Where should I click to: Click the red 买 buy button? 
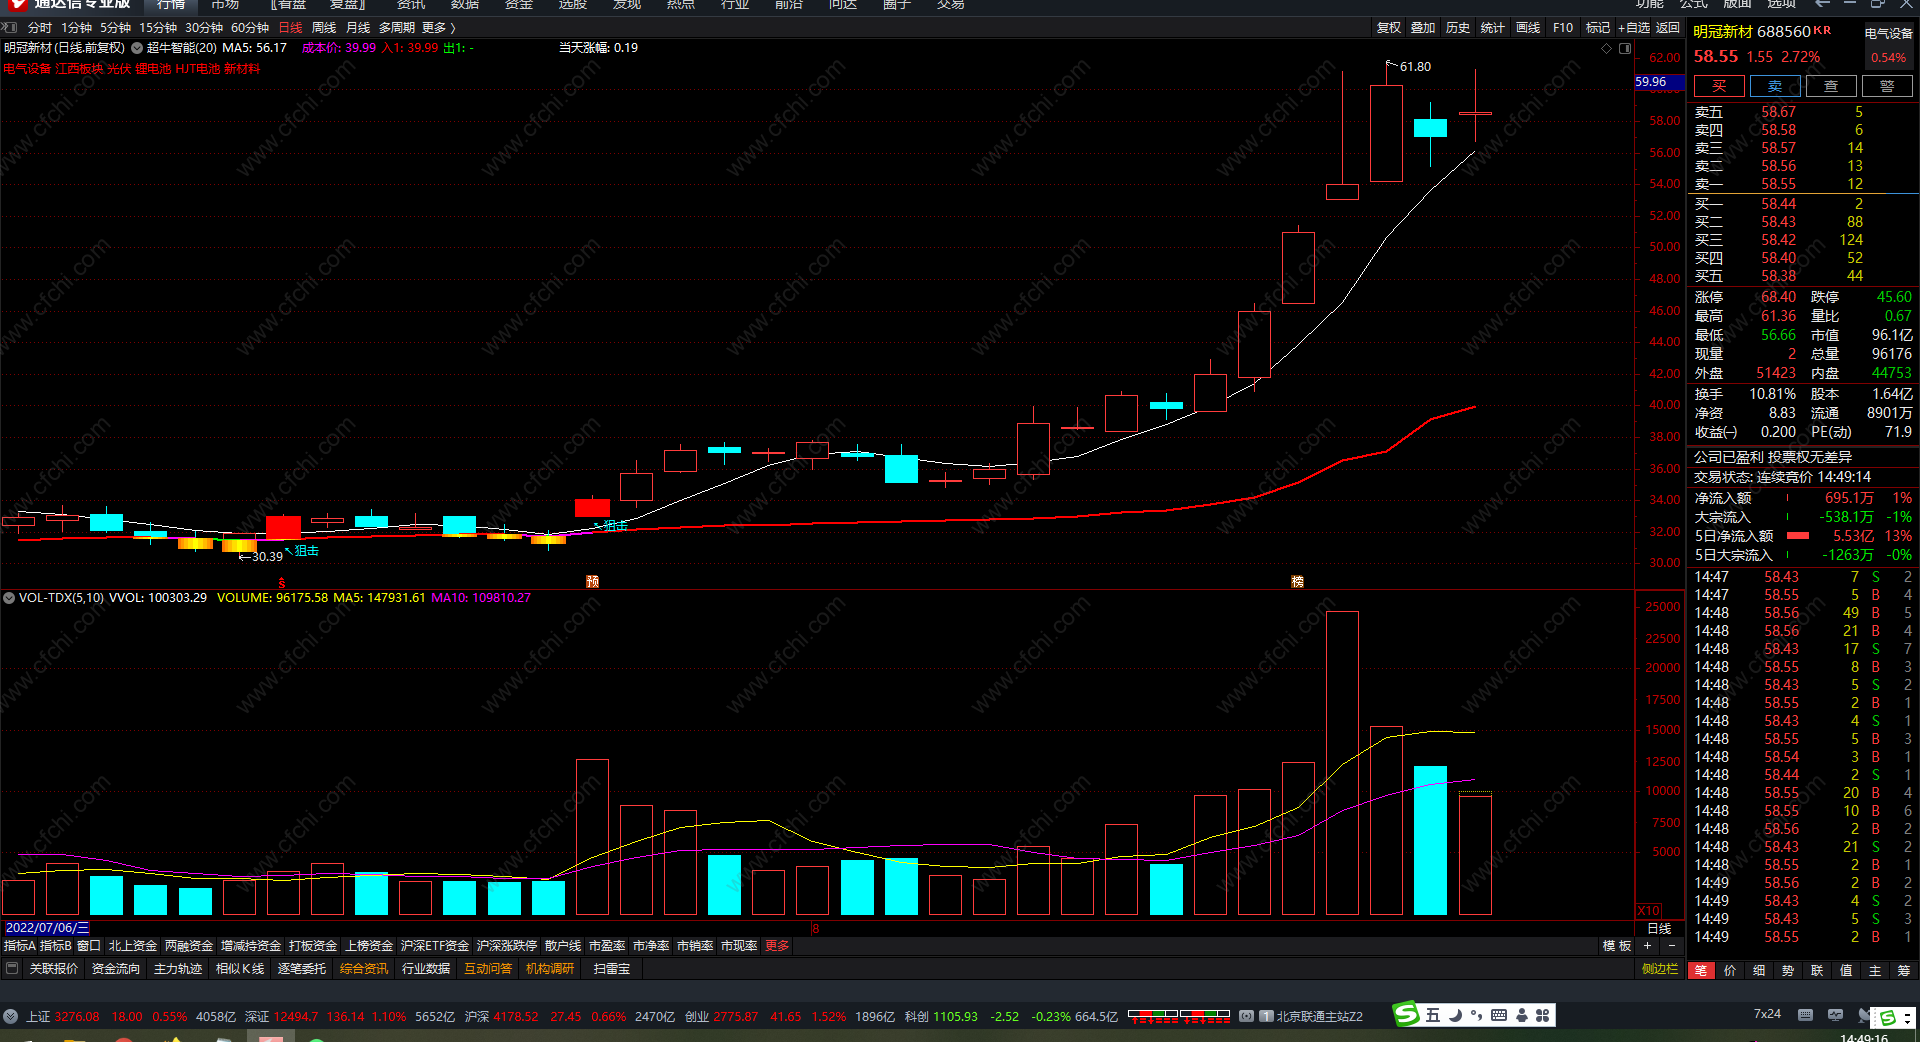coord(1719,86)
